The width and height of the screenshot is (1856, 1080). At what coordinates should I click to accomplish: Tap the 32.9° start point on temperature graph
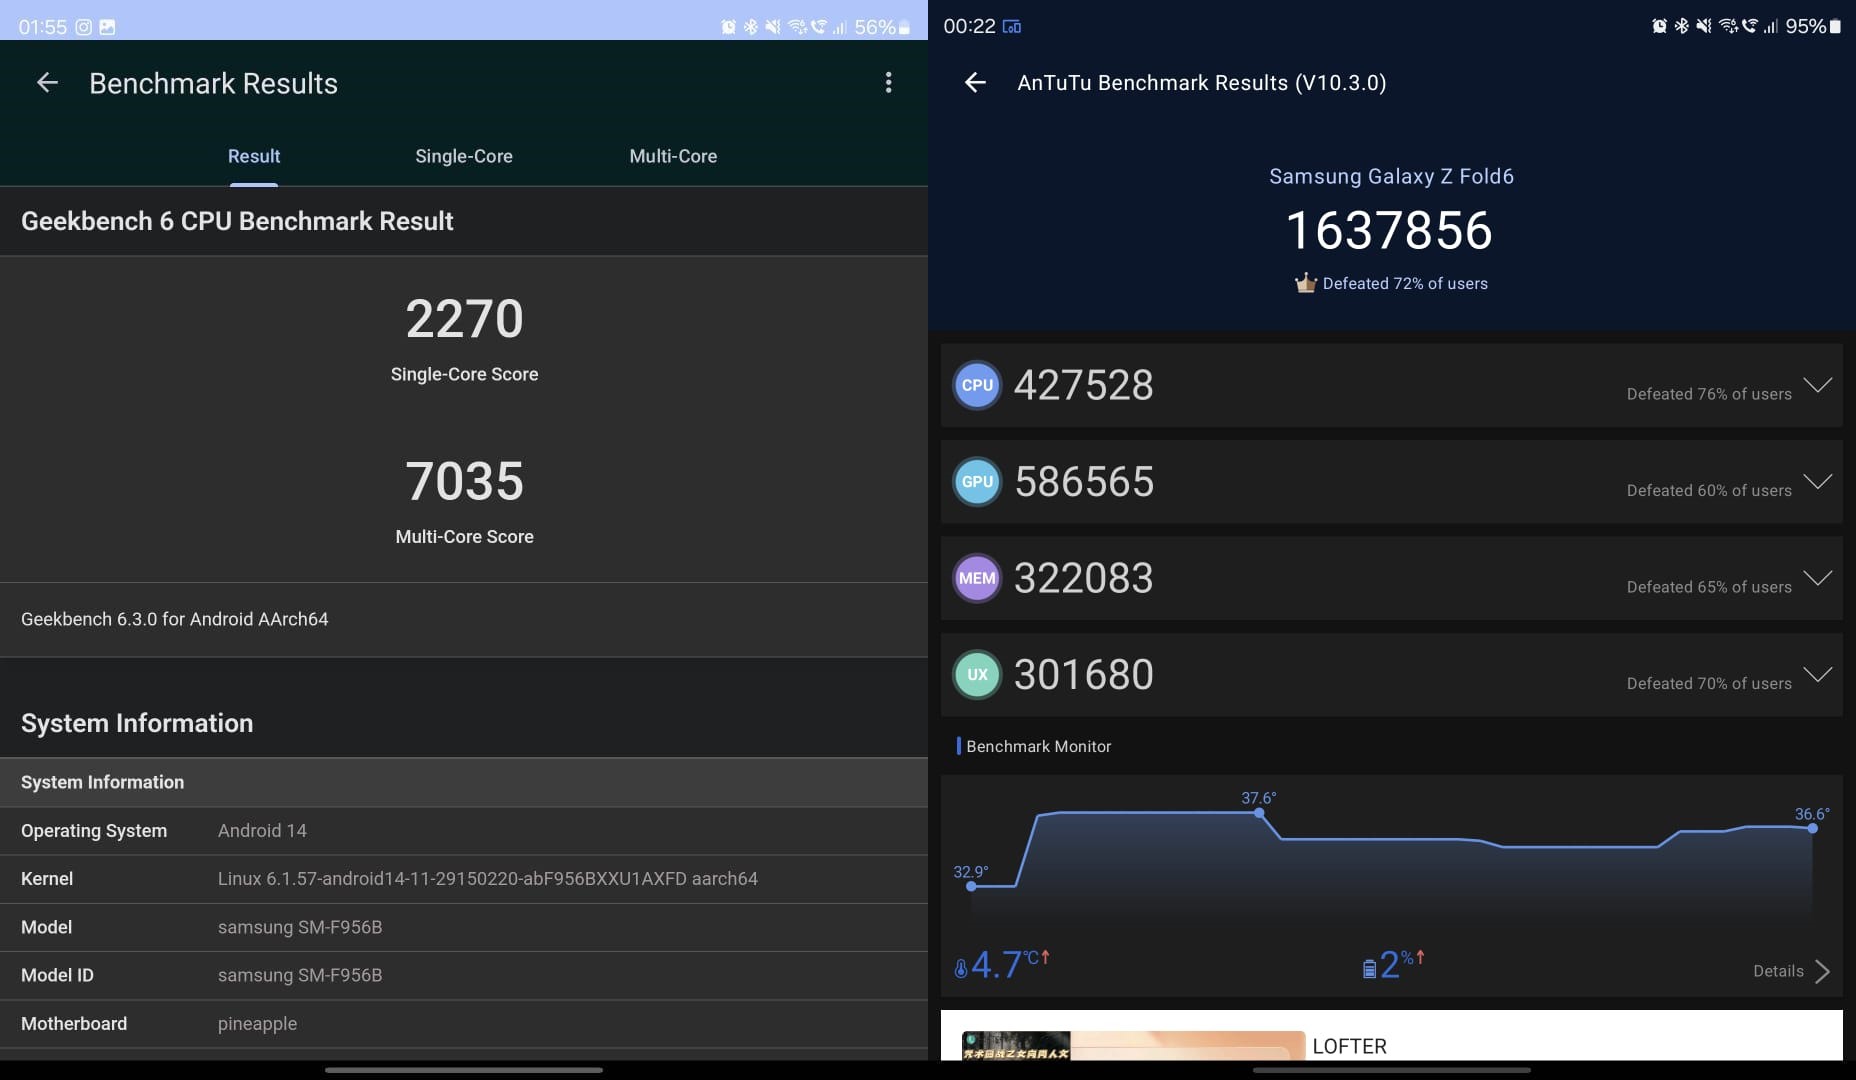tap(971, 886)
